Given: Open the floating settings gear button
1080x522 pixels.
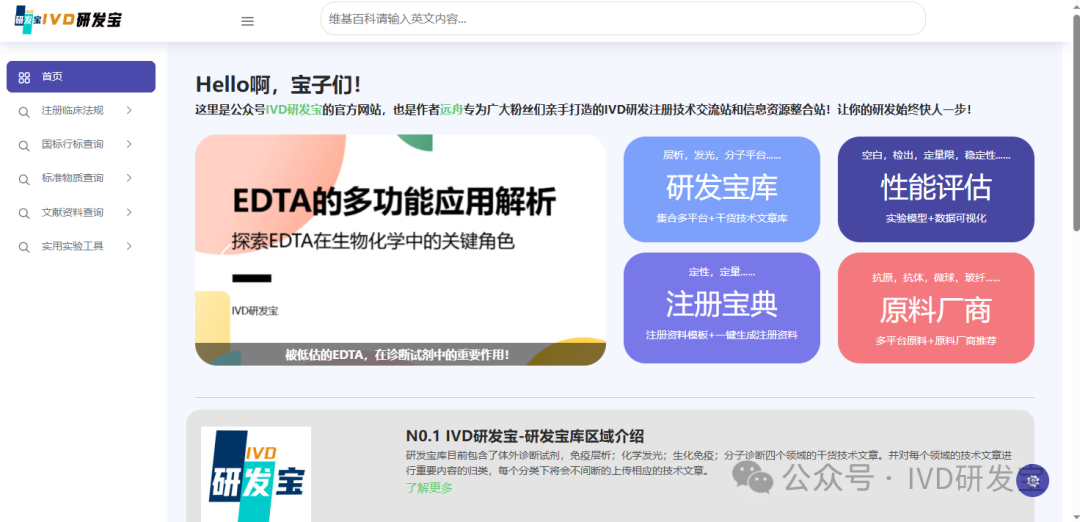Looking at the screenshot, I should (x=1032, y=481).
